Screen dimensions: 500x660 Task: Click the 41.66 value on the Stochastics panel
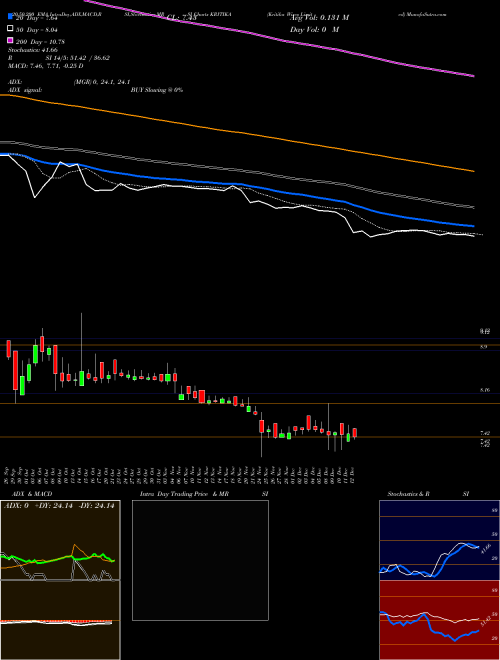pos(486,550)
